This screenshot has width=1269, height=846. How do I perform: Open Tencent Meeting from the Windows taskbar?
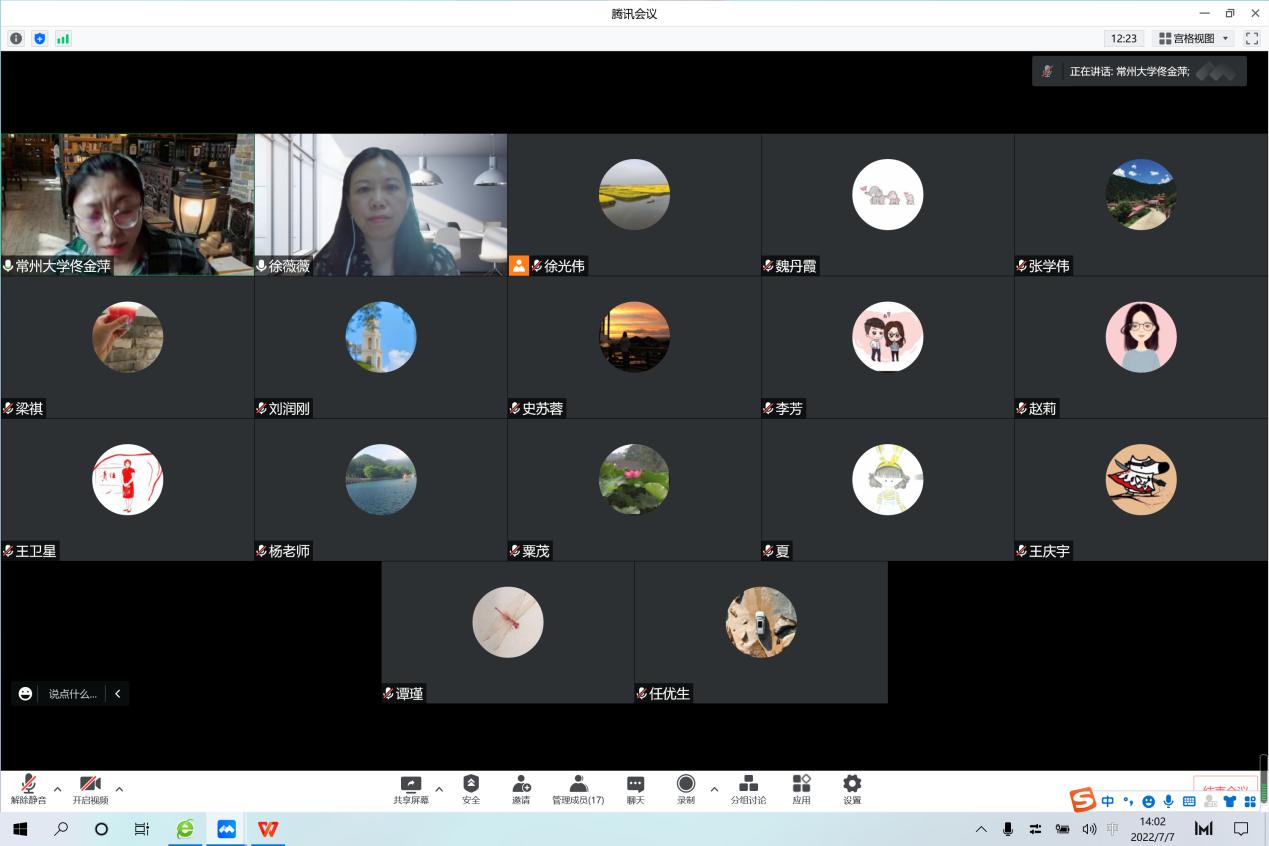tap(226, 829)
